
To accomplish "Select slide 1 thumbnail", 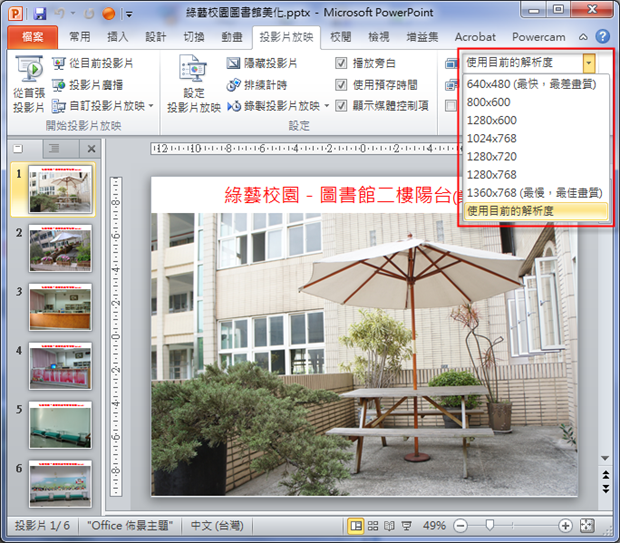I will click(60, 189).
